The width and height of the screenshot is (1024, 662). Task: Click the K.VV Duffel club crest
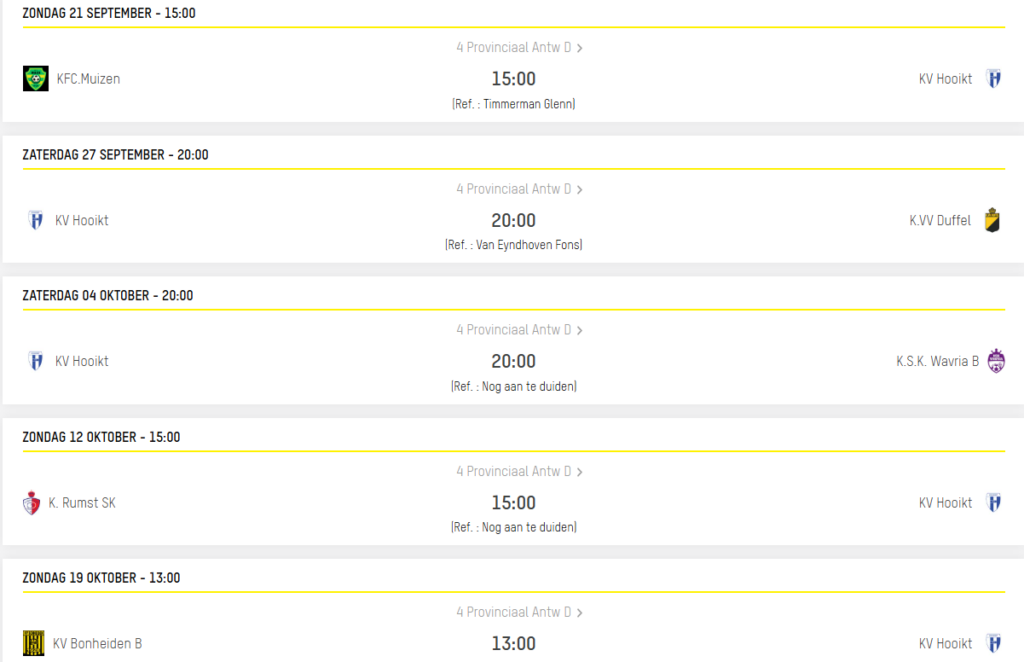pos(992,220)
